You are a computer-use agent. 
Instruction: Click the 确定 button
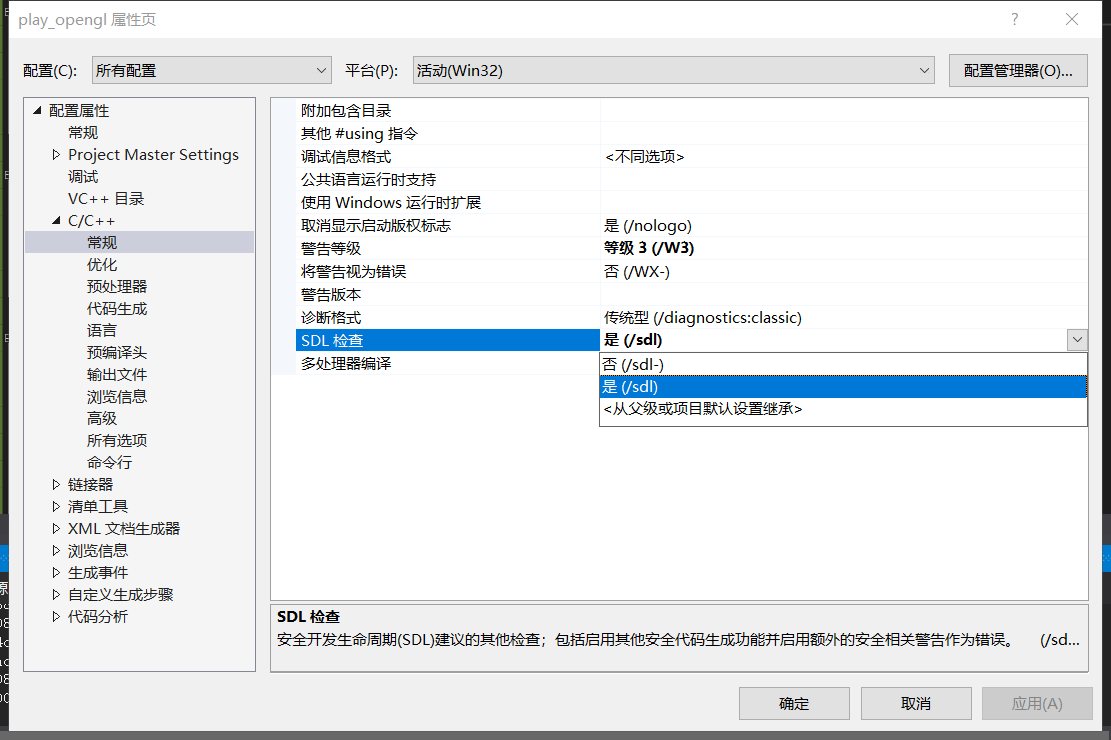click(793, 703)
